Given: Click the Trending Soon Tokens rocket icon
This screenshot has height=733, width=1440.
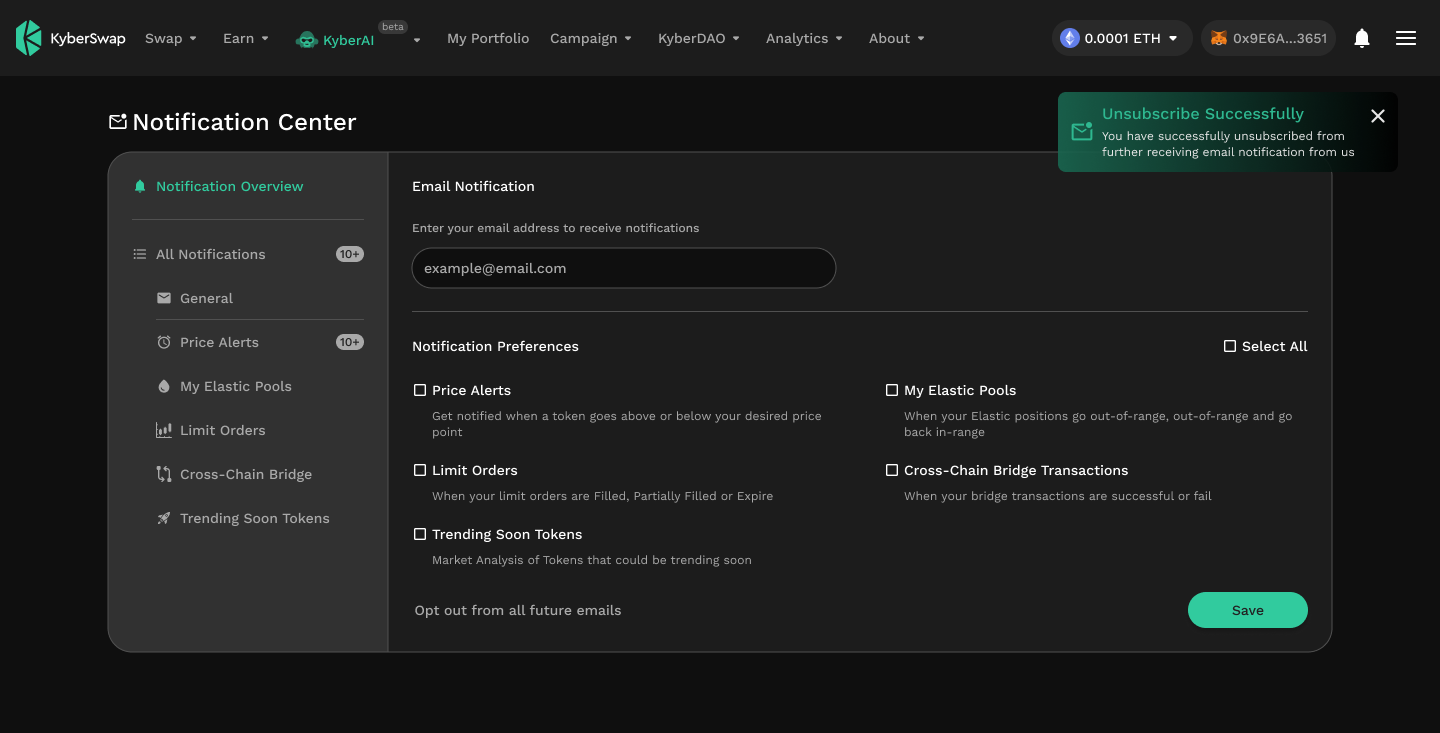Looking at the screenshot, I should (164, 518).
